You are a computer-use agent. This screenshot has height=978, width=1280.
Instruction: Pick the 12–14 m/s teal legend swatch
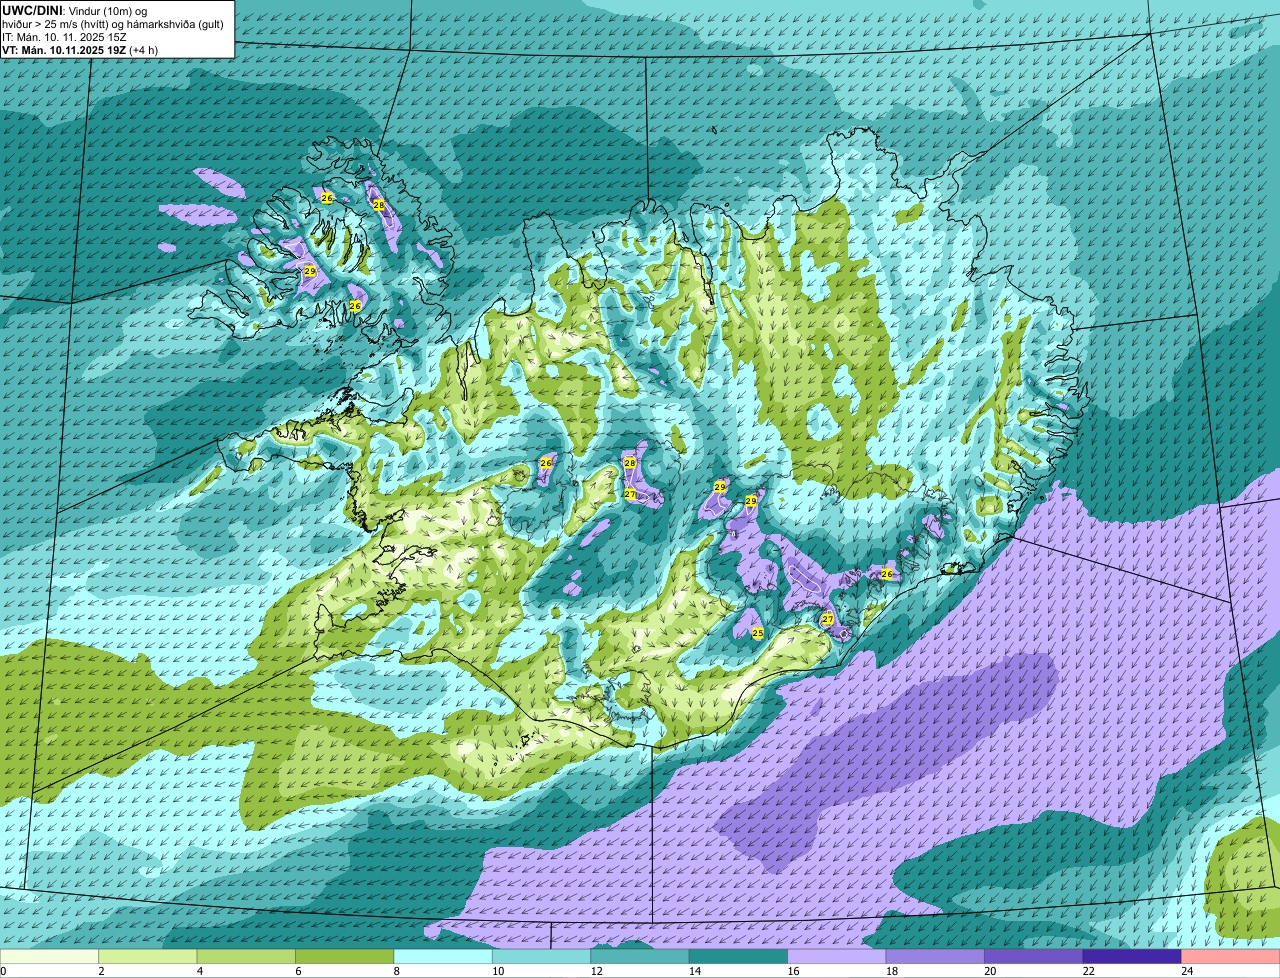[x=641, y=956]
